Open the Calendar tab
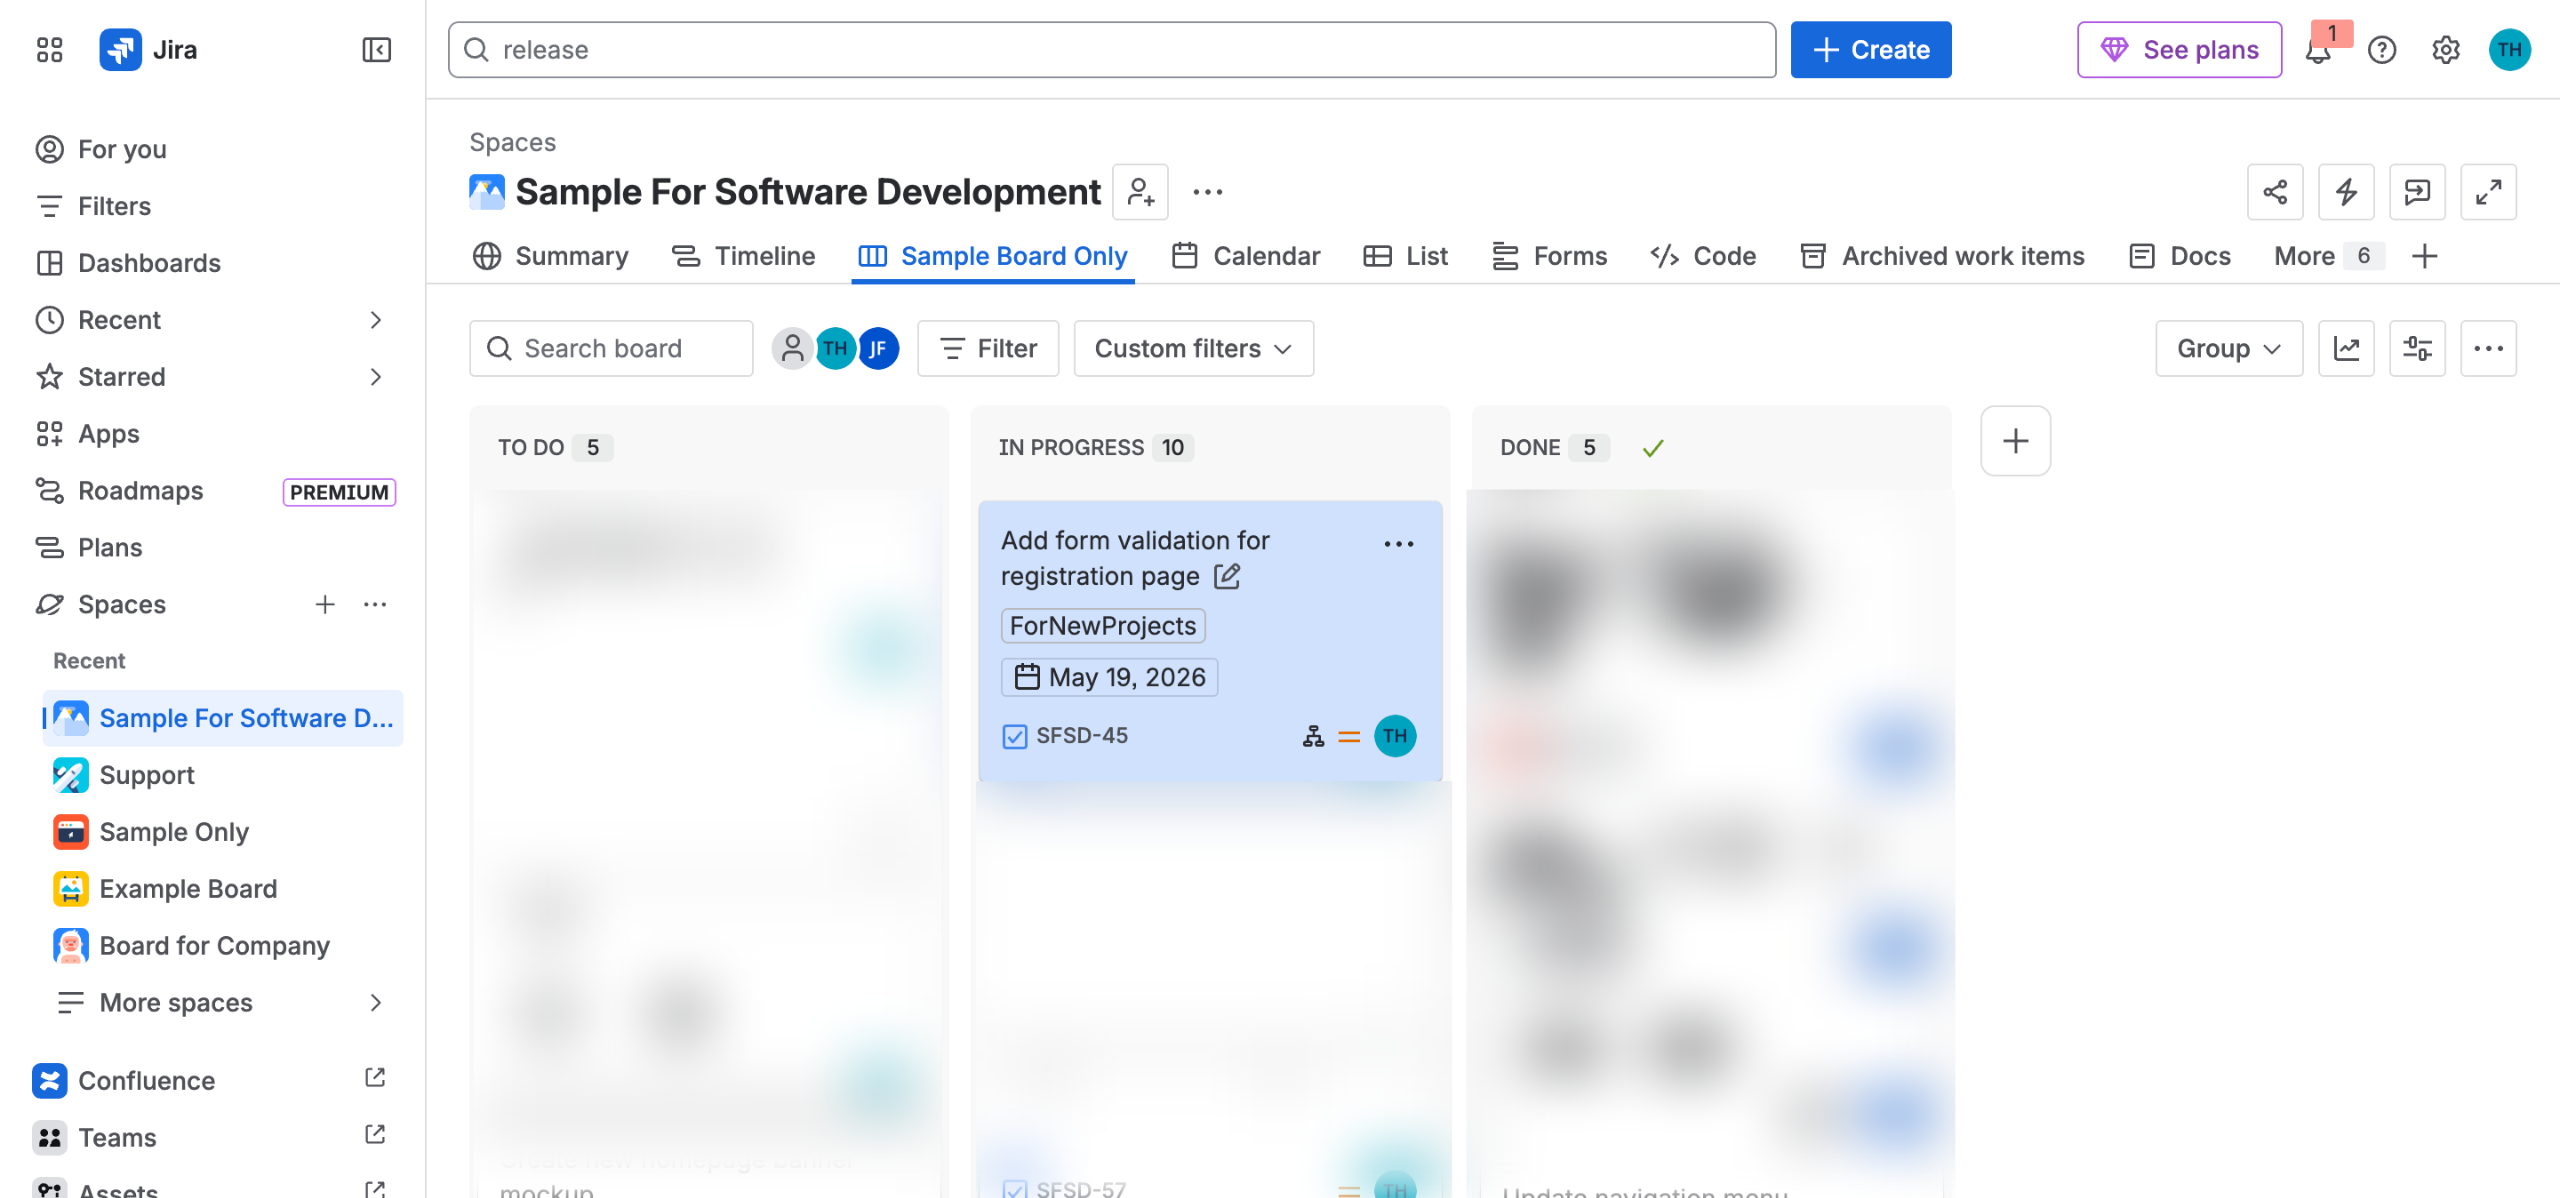The width and height of the screenshot is (2560, 1198). pos(1246,256)
